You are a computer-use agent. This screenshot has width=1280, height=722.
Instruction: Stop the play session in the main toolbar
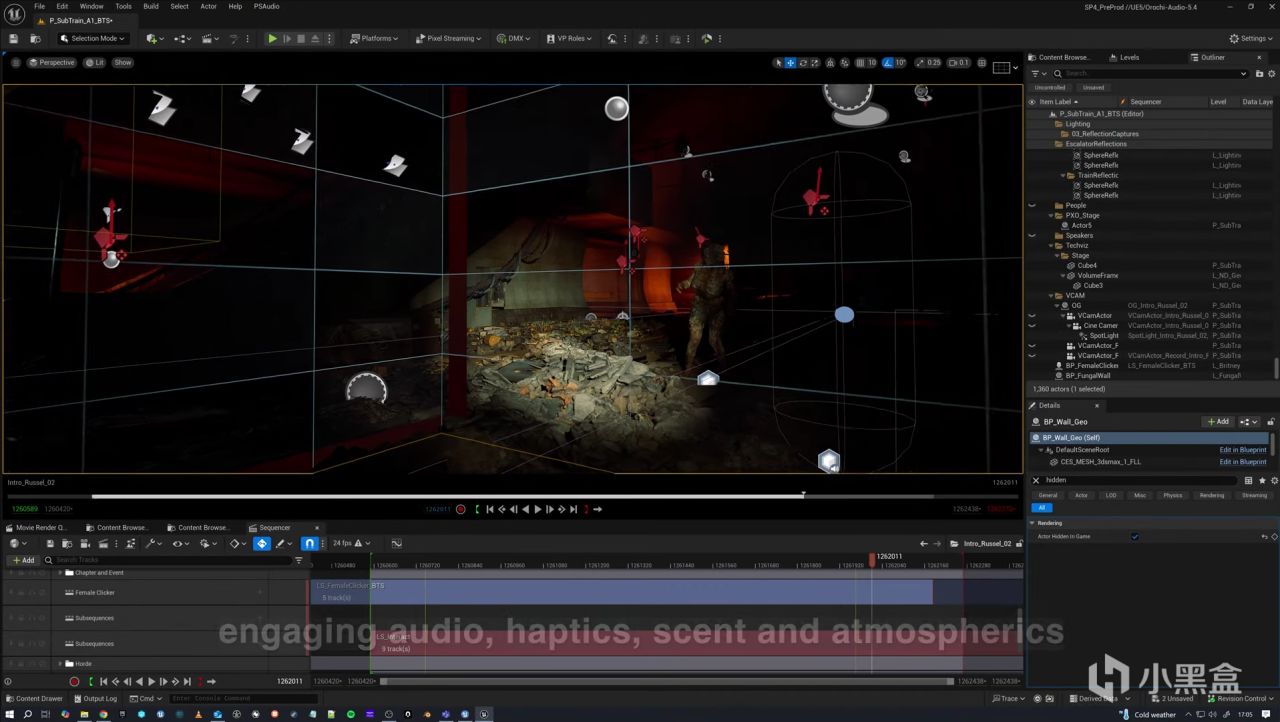[301, 38]
